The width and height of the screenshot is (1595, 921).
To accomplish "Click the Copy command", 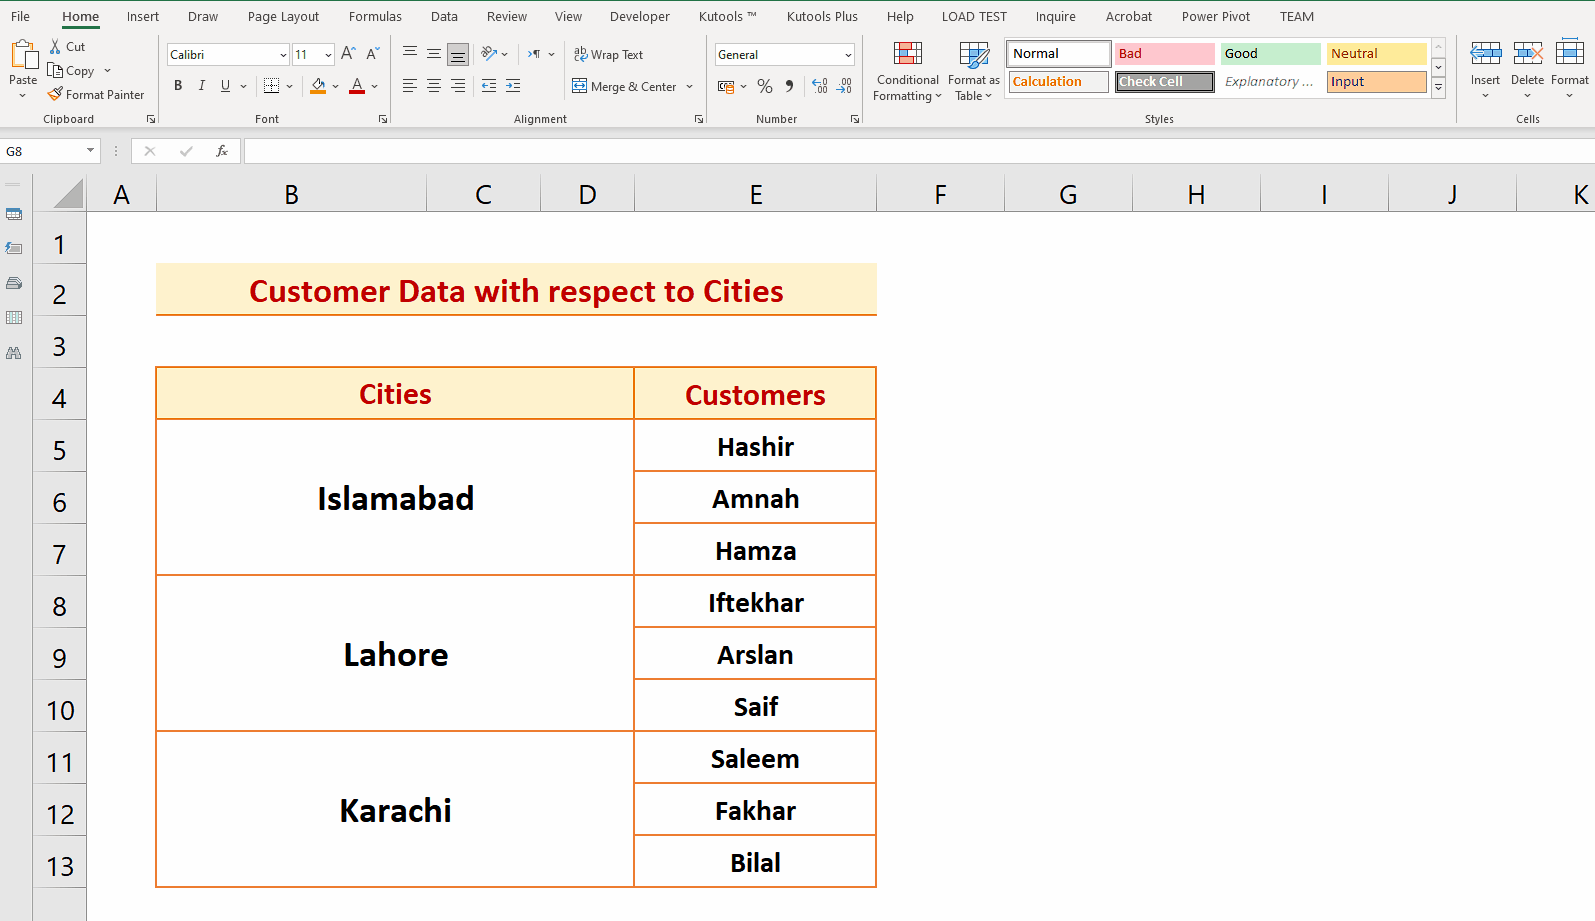I will point(71,71).
